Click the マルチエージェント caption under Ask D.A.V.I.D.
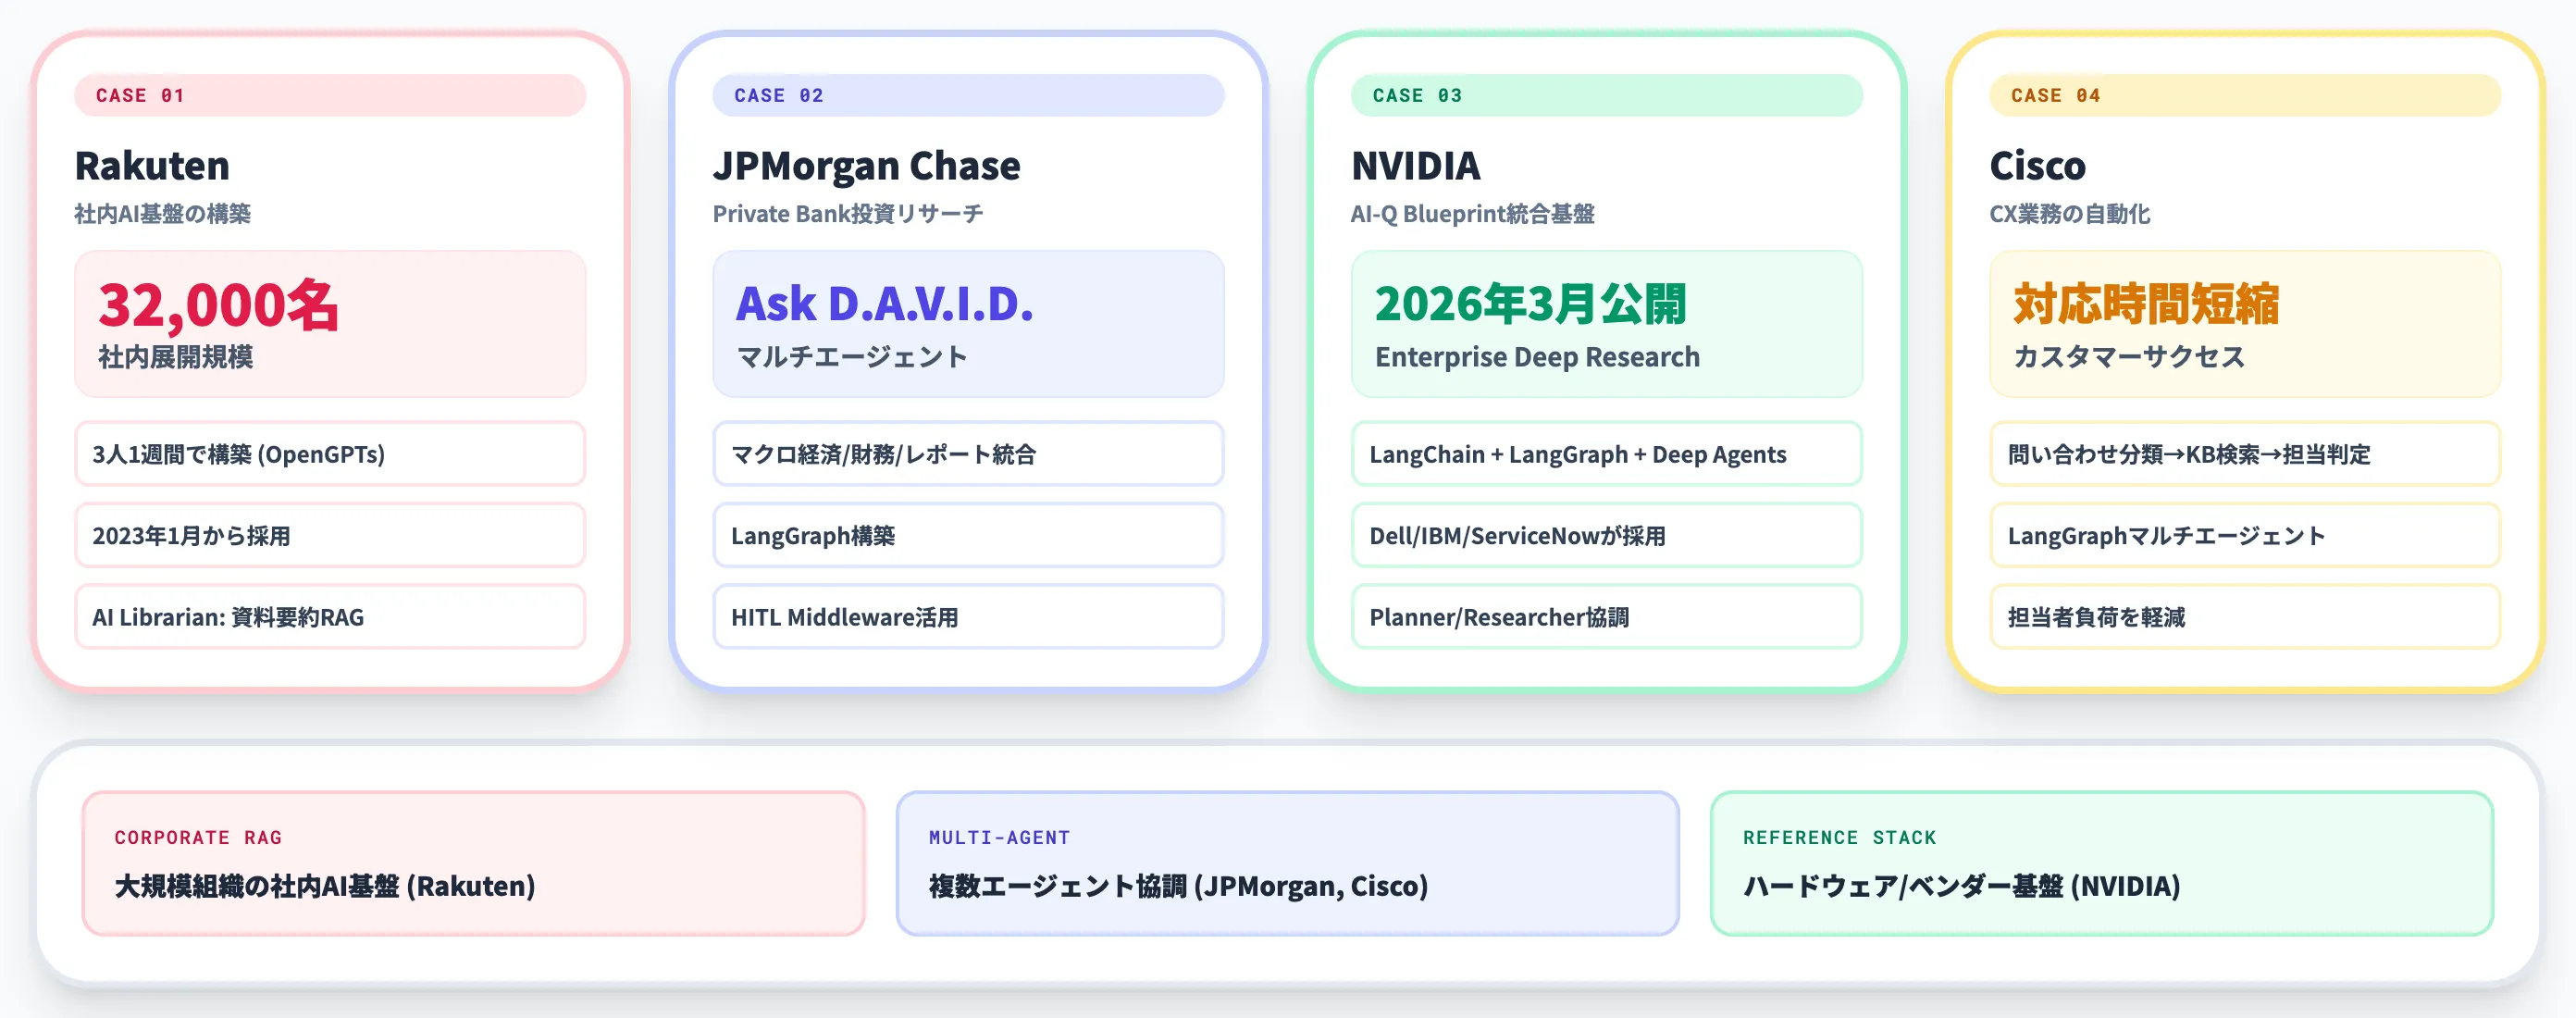Viewport: 2576px width, 1018px height. coord(852,357)
